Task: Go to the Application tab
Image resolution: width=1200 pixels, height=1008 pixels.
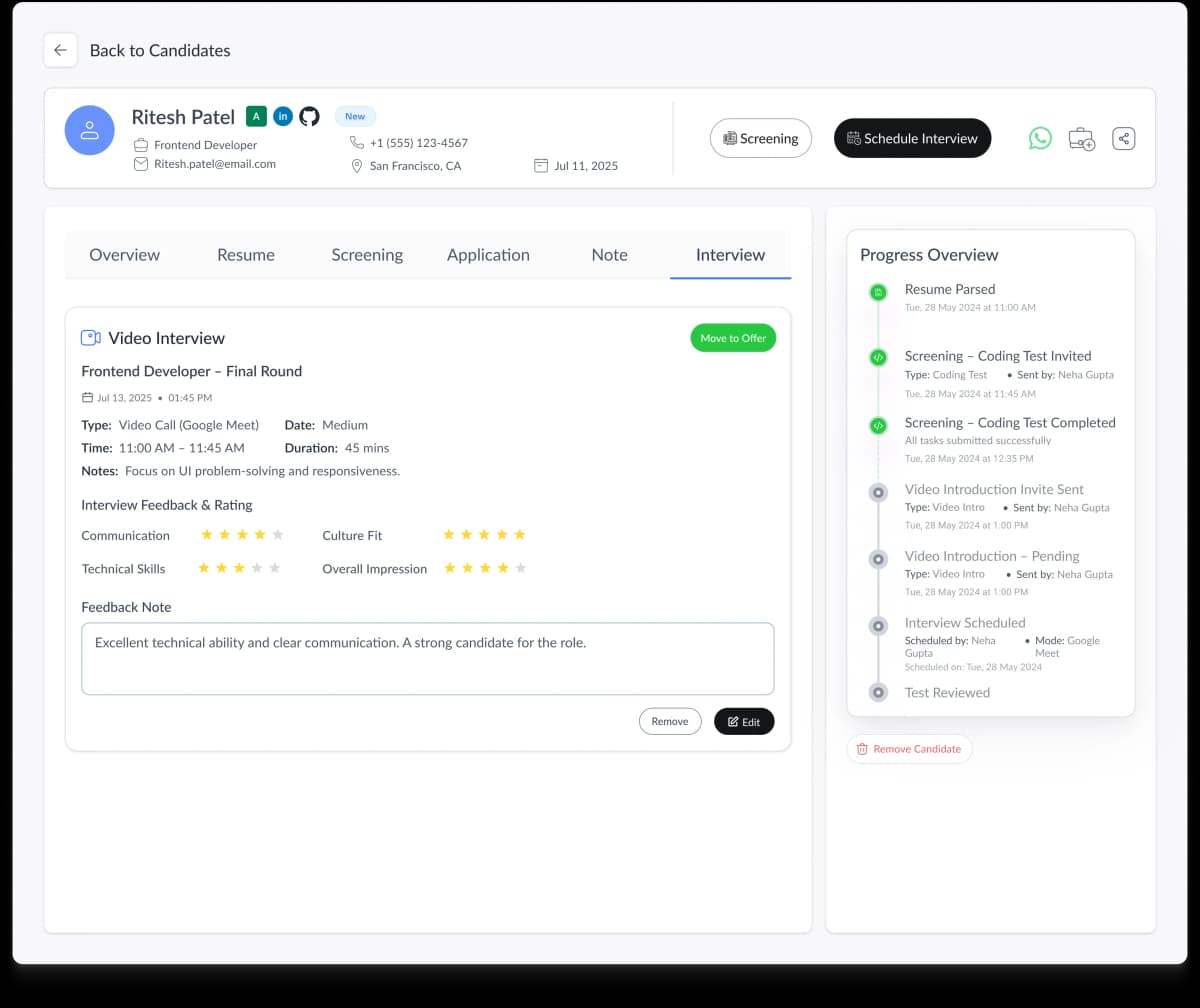Action: pyautogui.click(x=488, y=255)
